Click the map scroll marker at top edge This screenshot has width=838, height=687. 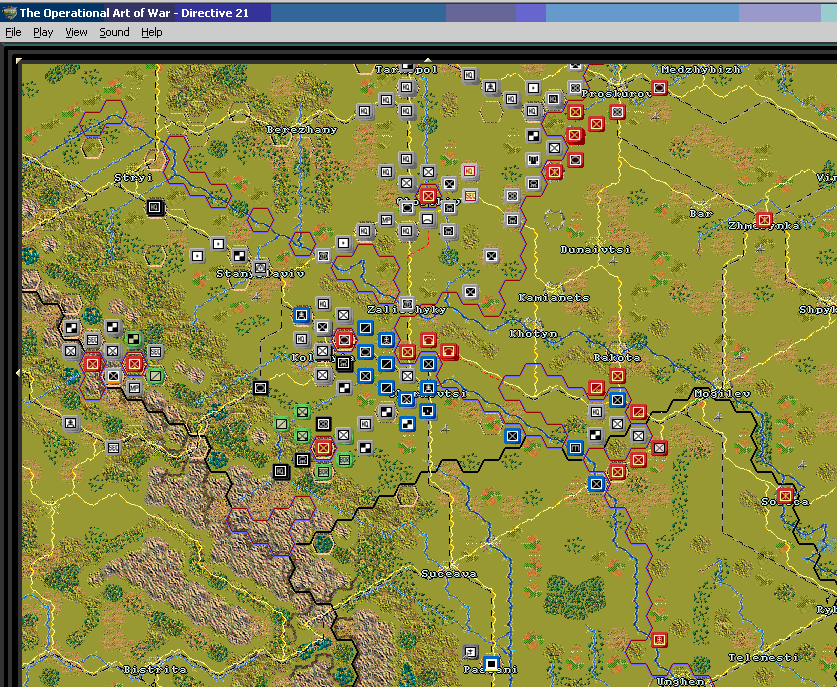[x=428, y=60]
